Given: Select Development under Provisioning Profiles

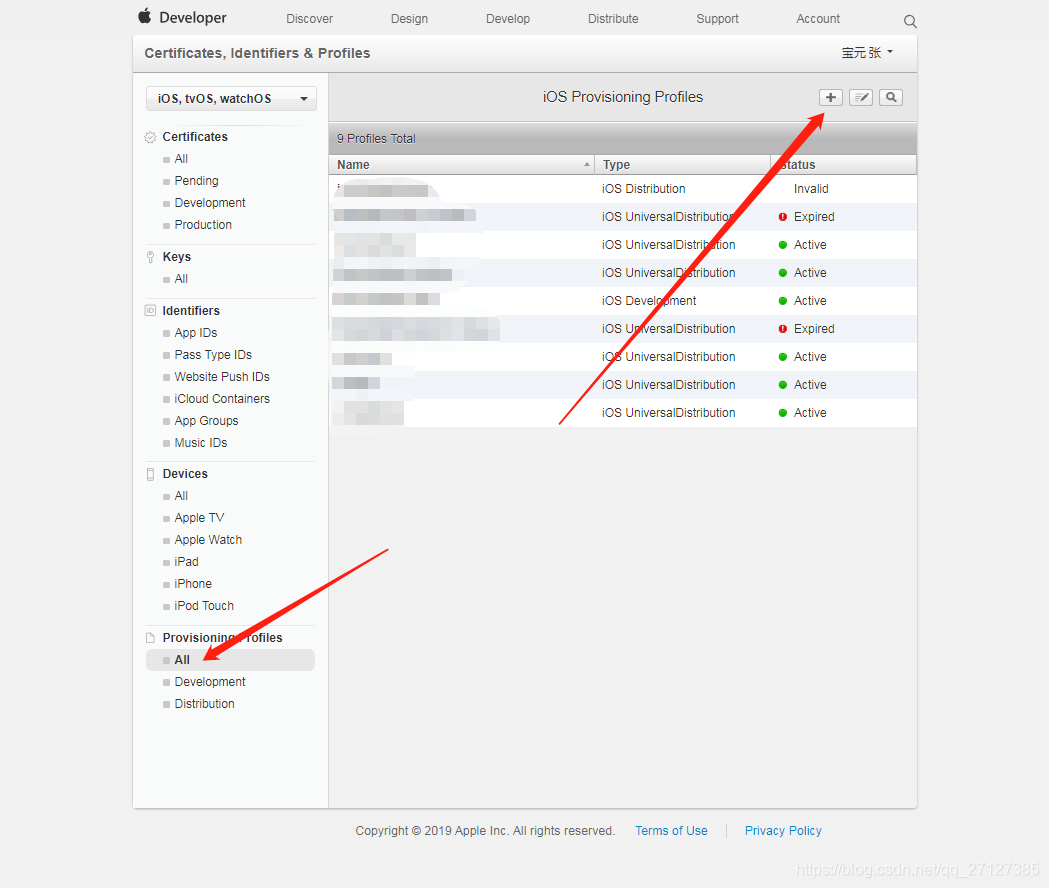Looking at the screenshot, I should click(209, 682).
